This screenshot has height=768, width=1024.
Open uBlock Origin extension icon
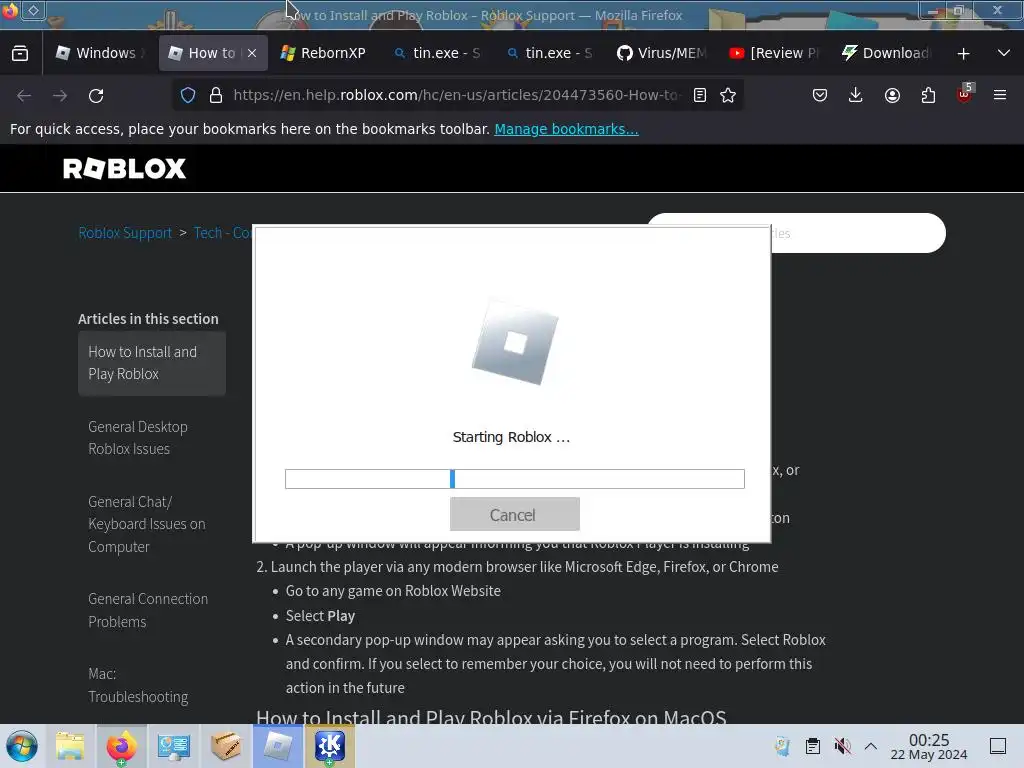965,94
